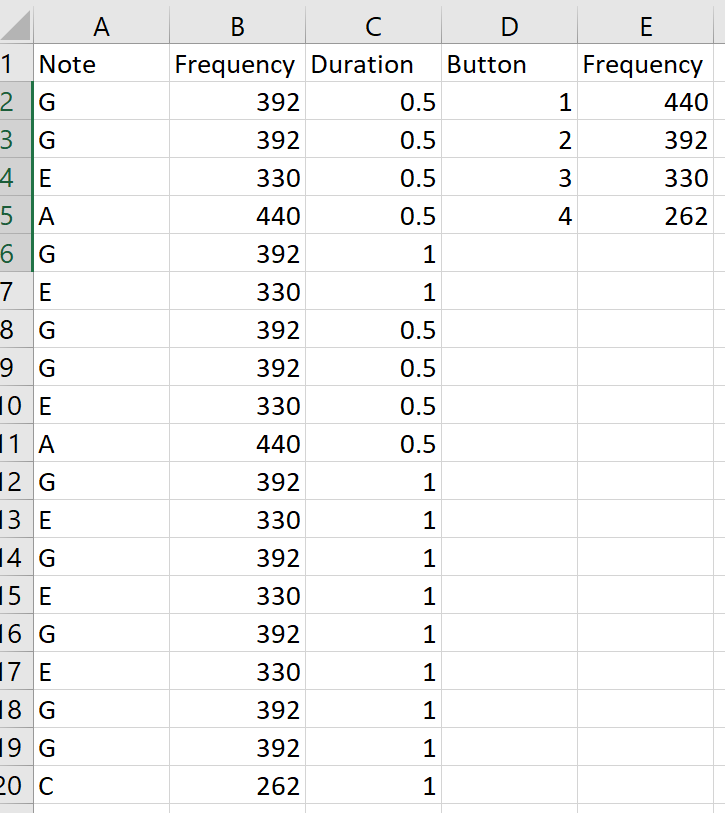Screen dimensions: 725x813
Task: Select cell B2 with value 392
Action: tap(238, 101)
